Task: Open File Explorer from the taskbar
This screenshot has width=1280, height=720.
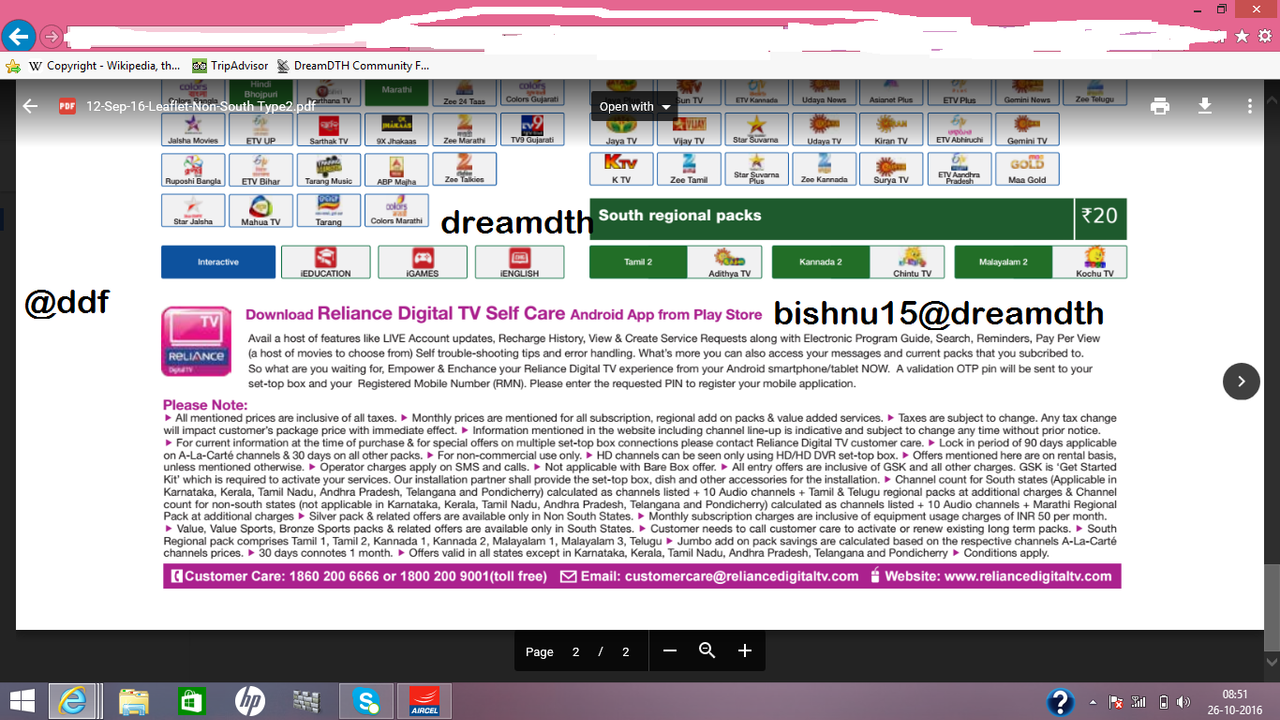Action: [133, 701]
